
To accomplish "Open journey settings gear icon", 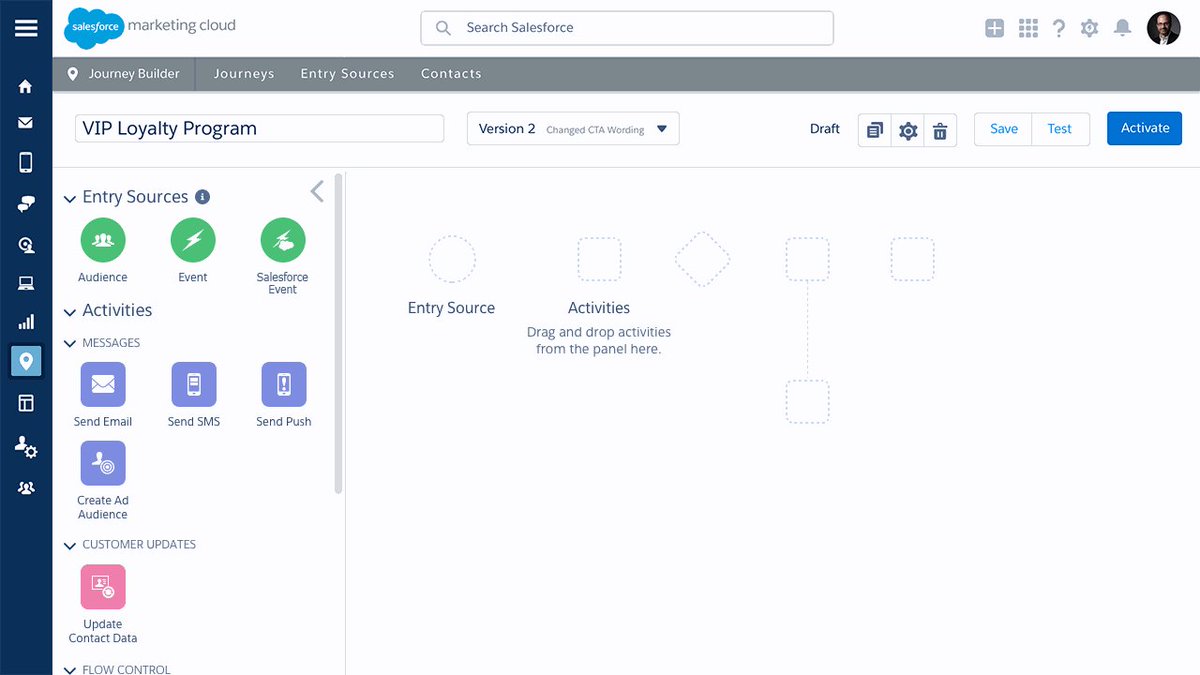I will click(x=908, y=130).
